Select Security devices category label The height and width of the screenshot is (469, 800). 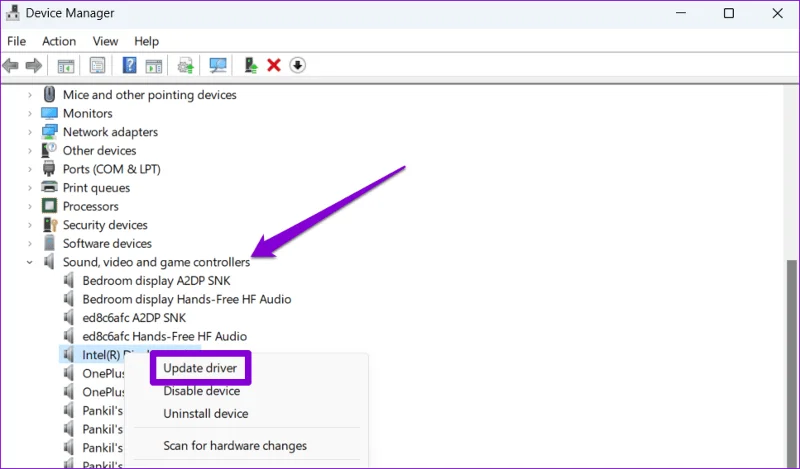105,225
